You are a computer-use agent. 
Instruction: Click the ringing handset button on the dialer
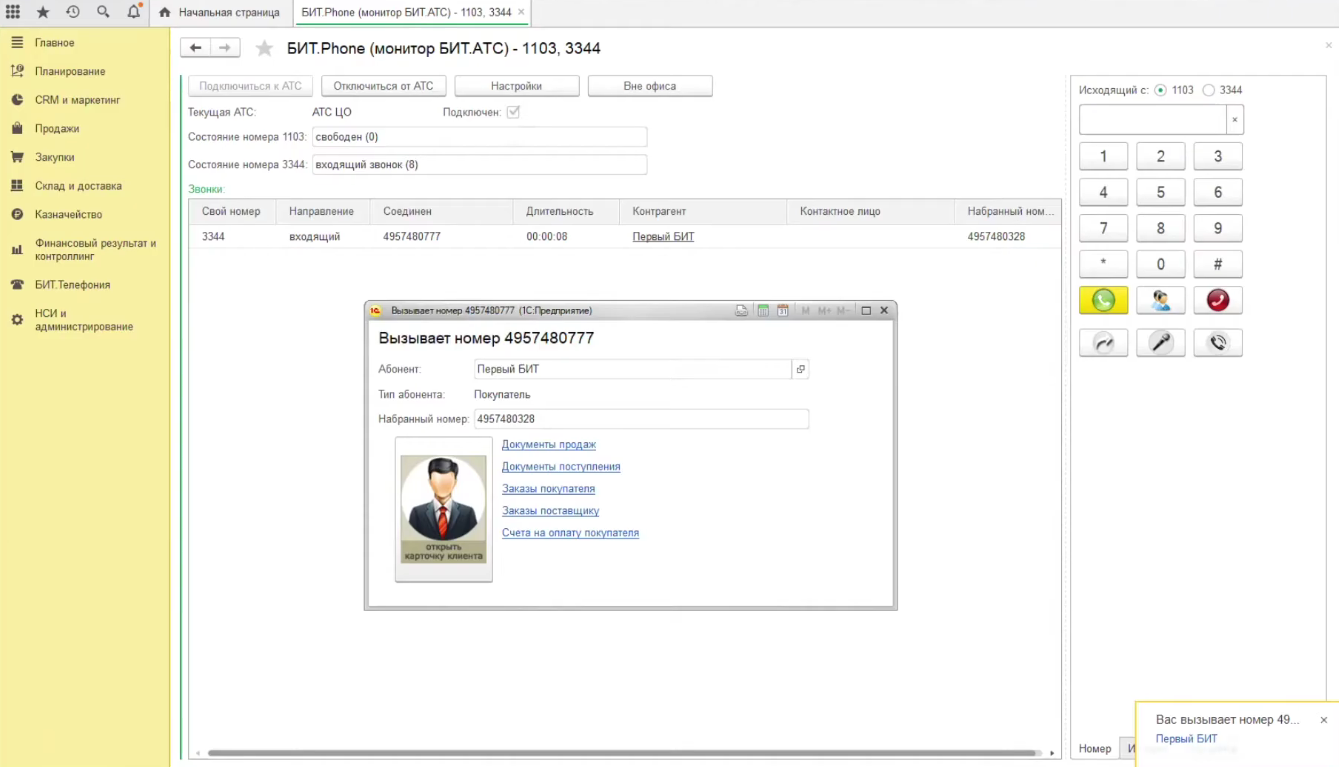pyautogui.click(x=1218, y=343)
